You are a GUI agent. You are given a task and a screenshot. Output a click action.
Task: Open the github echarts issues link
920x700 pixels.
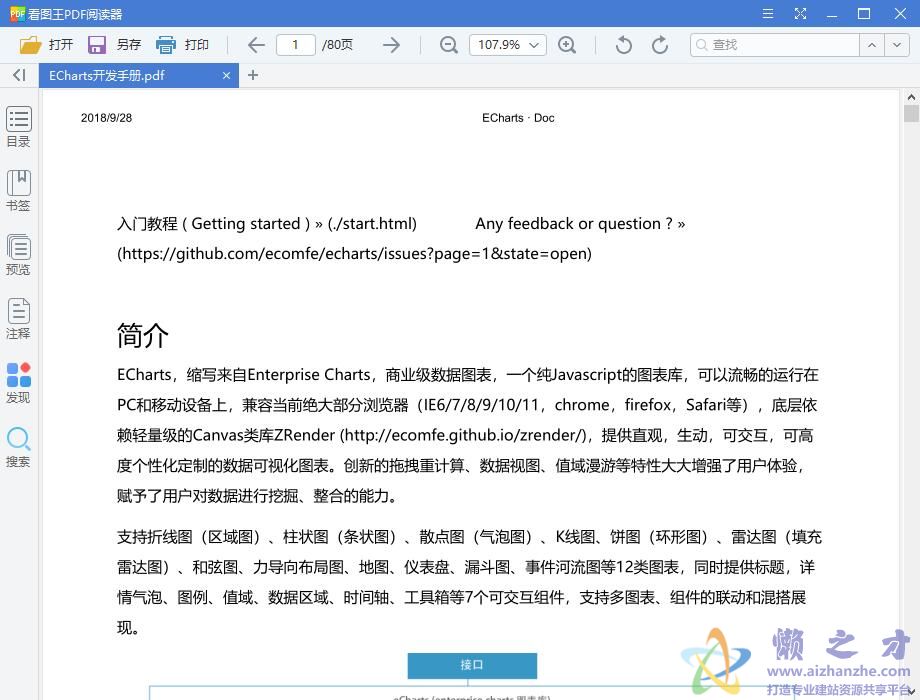(x=354, y=253)
